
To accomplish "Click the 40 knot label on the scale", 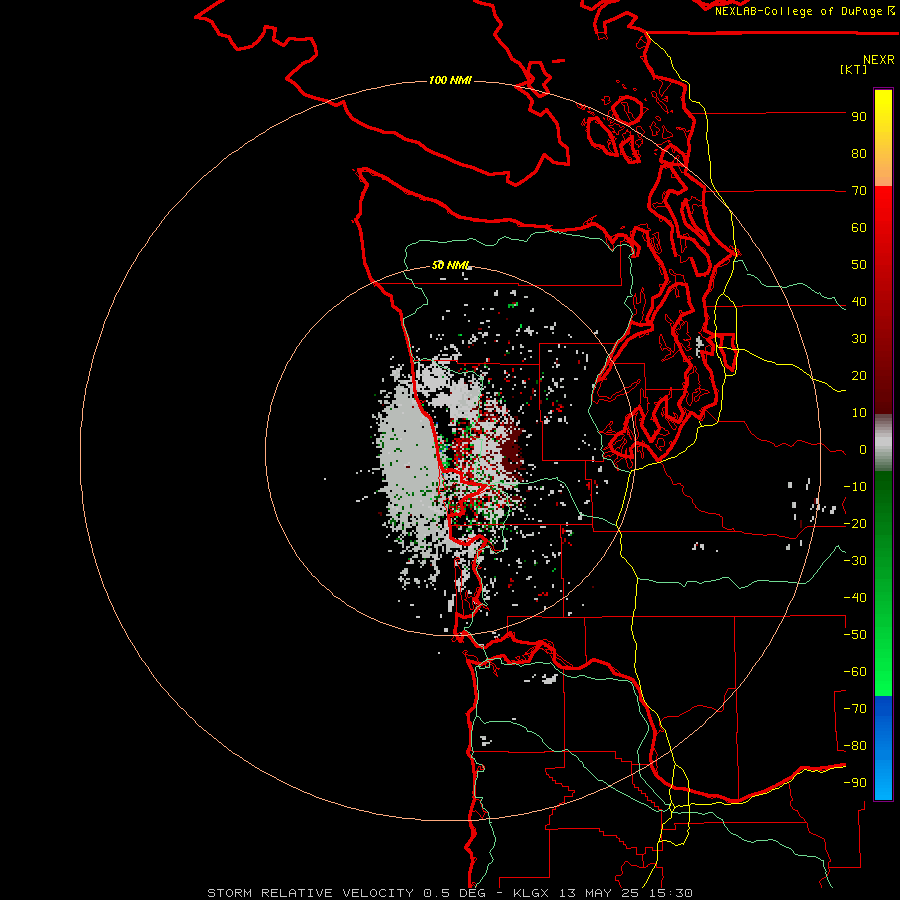I will (x=859, y=302).
